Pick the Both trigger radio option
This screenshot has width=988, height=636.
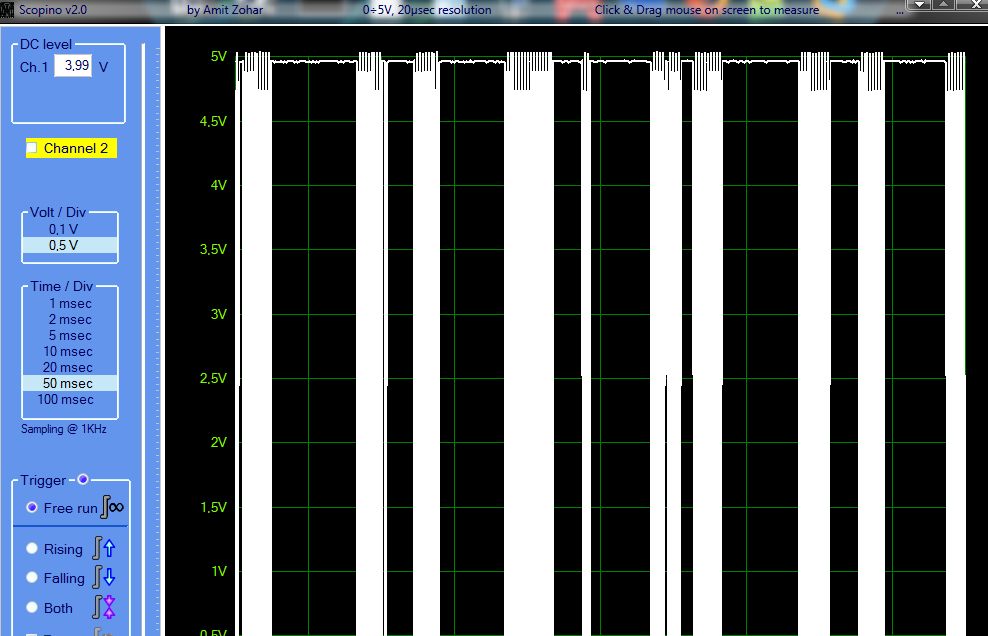click(x=32, y=608)
